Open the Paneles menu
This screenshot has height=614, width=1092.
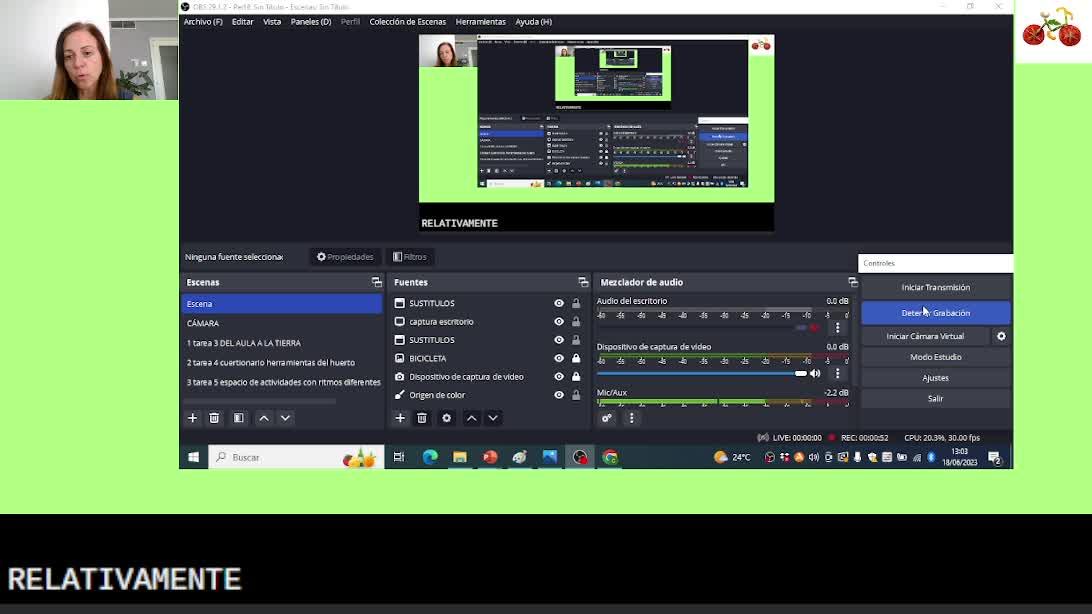311,22
